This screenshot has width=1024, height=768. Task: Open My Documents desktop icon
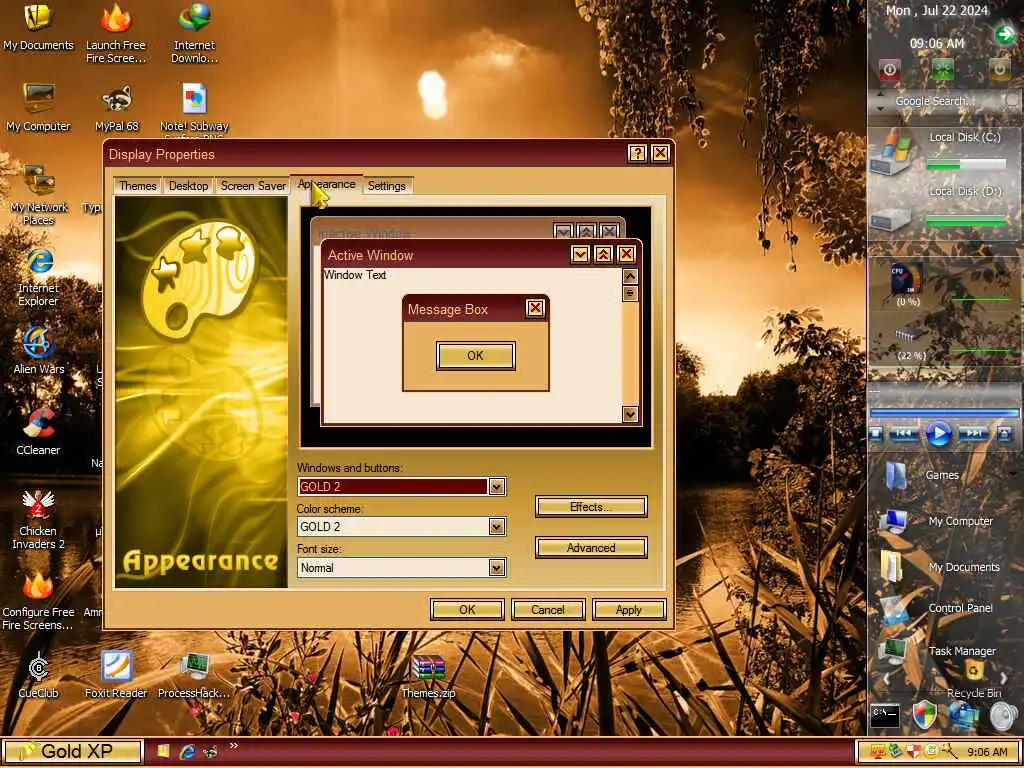pyautogui.click(x=38, y=26)
